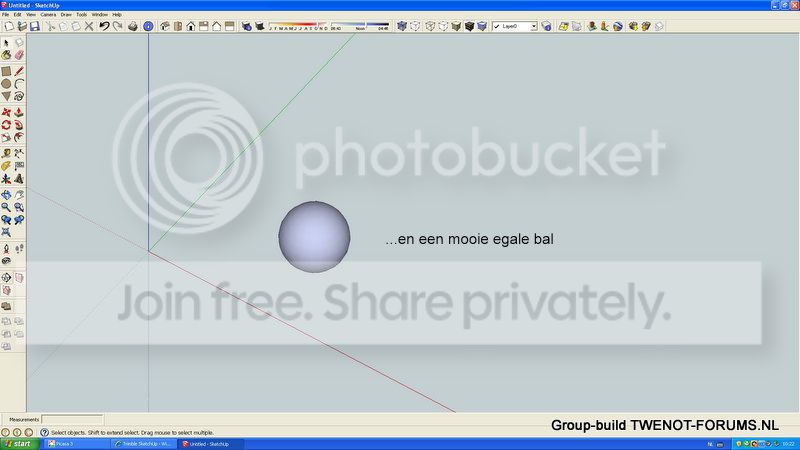This screenshot has width=800, height=450.
Task: Switch to Front house view
Action: tap(191, 26)
